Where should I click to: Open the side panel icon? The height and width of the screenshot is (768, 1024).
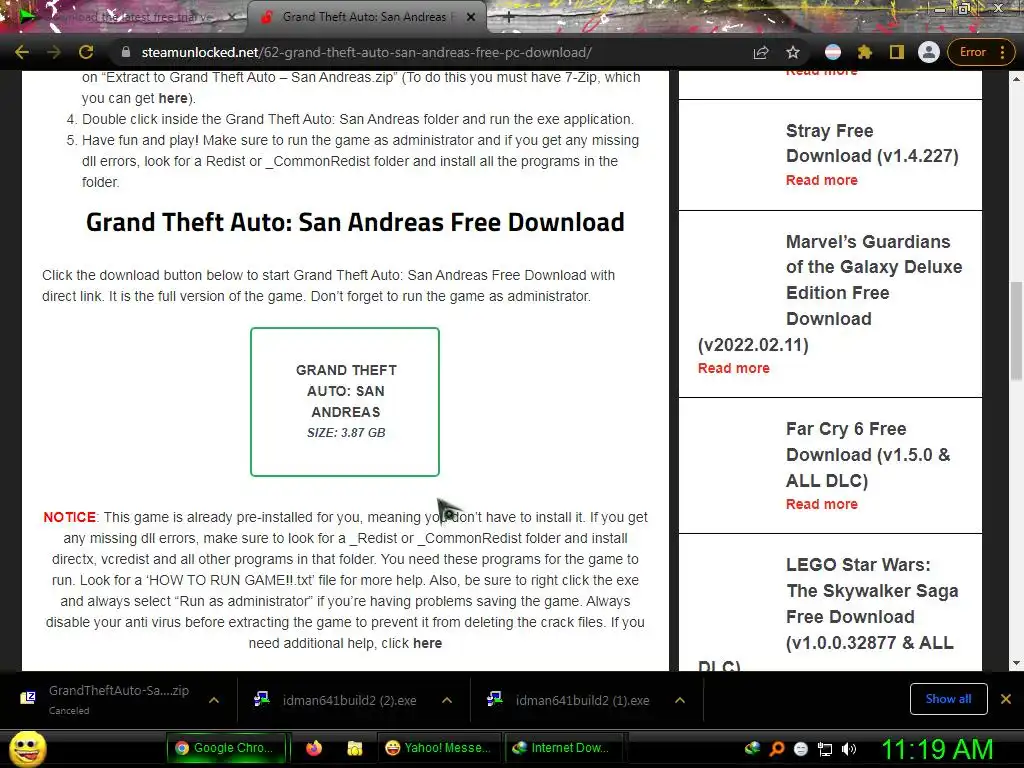click(897, 52)
